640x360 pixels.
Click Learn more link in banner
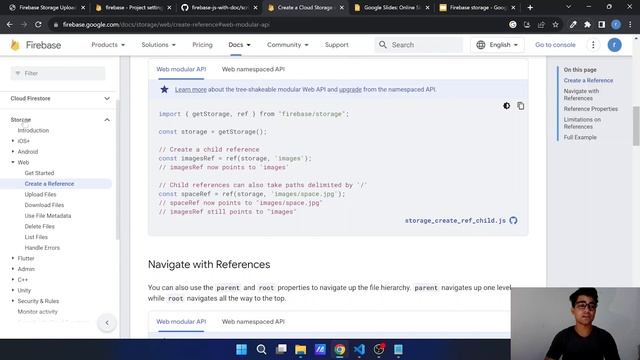(191, 89)
